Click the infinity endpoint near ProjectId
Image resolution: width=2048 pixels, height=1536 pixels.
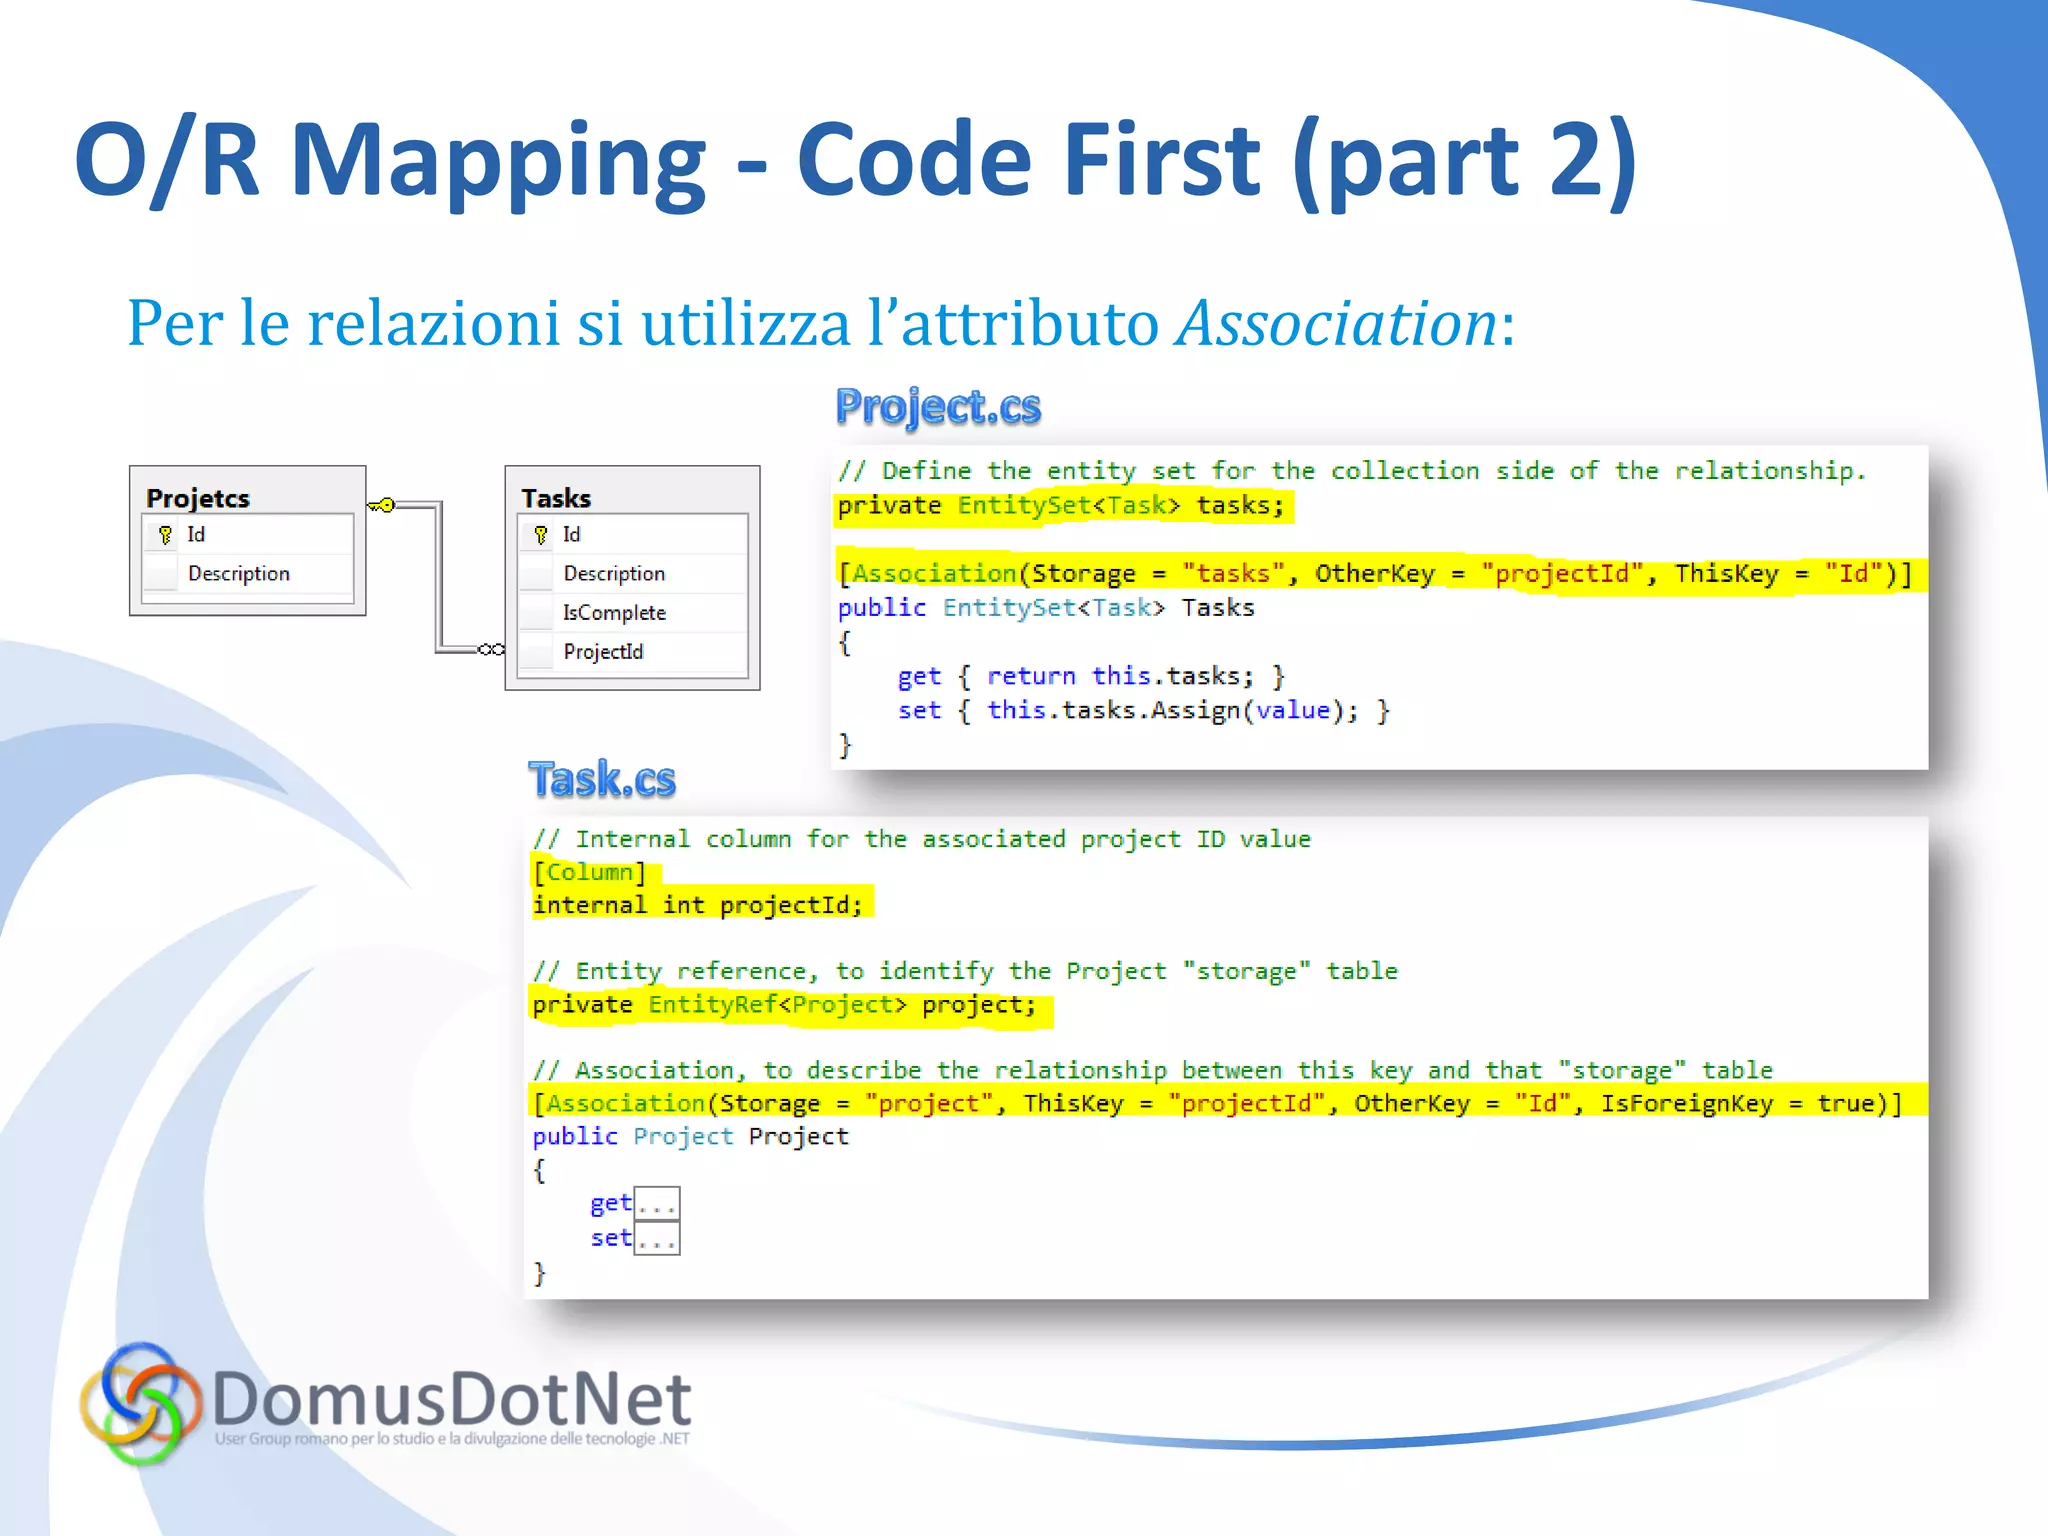click(x=491, y=649)
